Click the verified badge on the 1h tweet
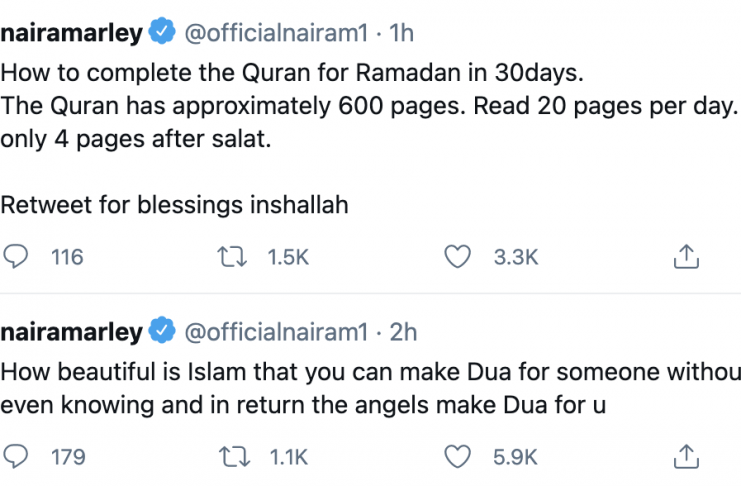The width and height of the screenshot is (741, 486). pyautogui.click(x=161, y=33)
